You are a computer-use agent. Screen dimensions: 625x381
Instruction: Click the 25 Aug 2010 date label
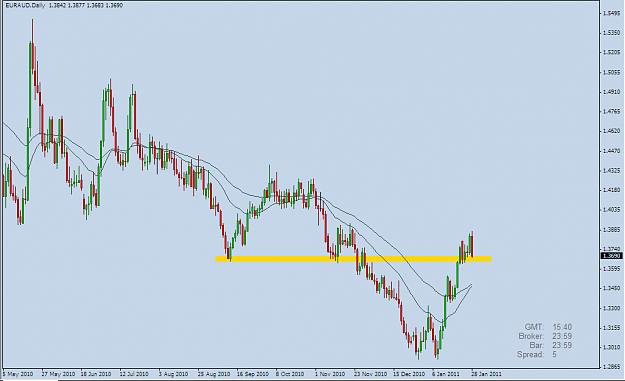pos(214,374)
